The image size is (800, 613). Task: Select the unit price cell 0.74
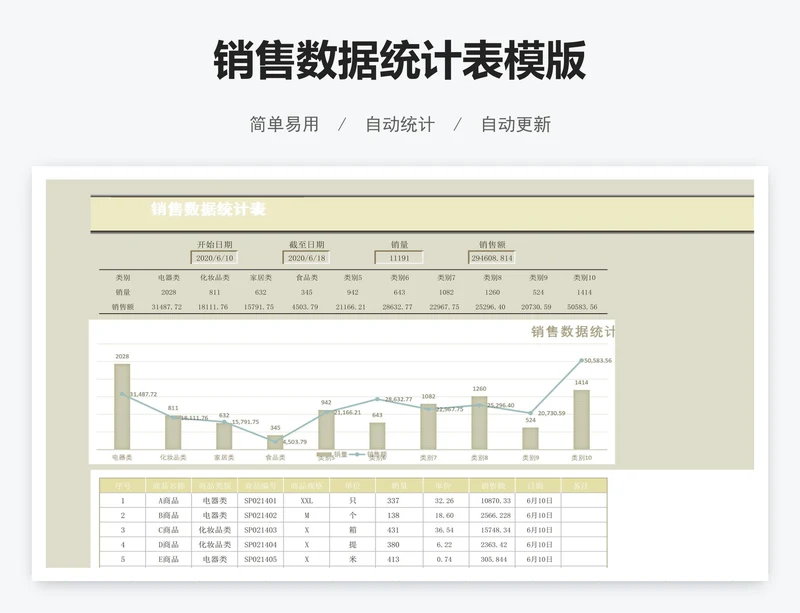pyautogui.click(x=444, y=559)
